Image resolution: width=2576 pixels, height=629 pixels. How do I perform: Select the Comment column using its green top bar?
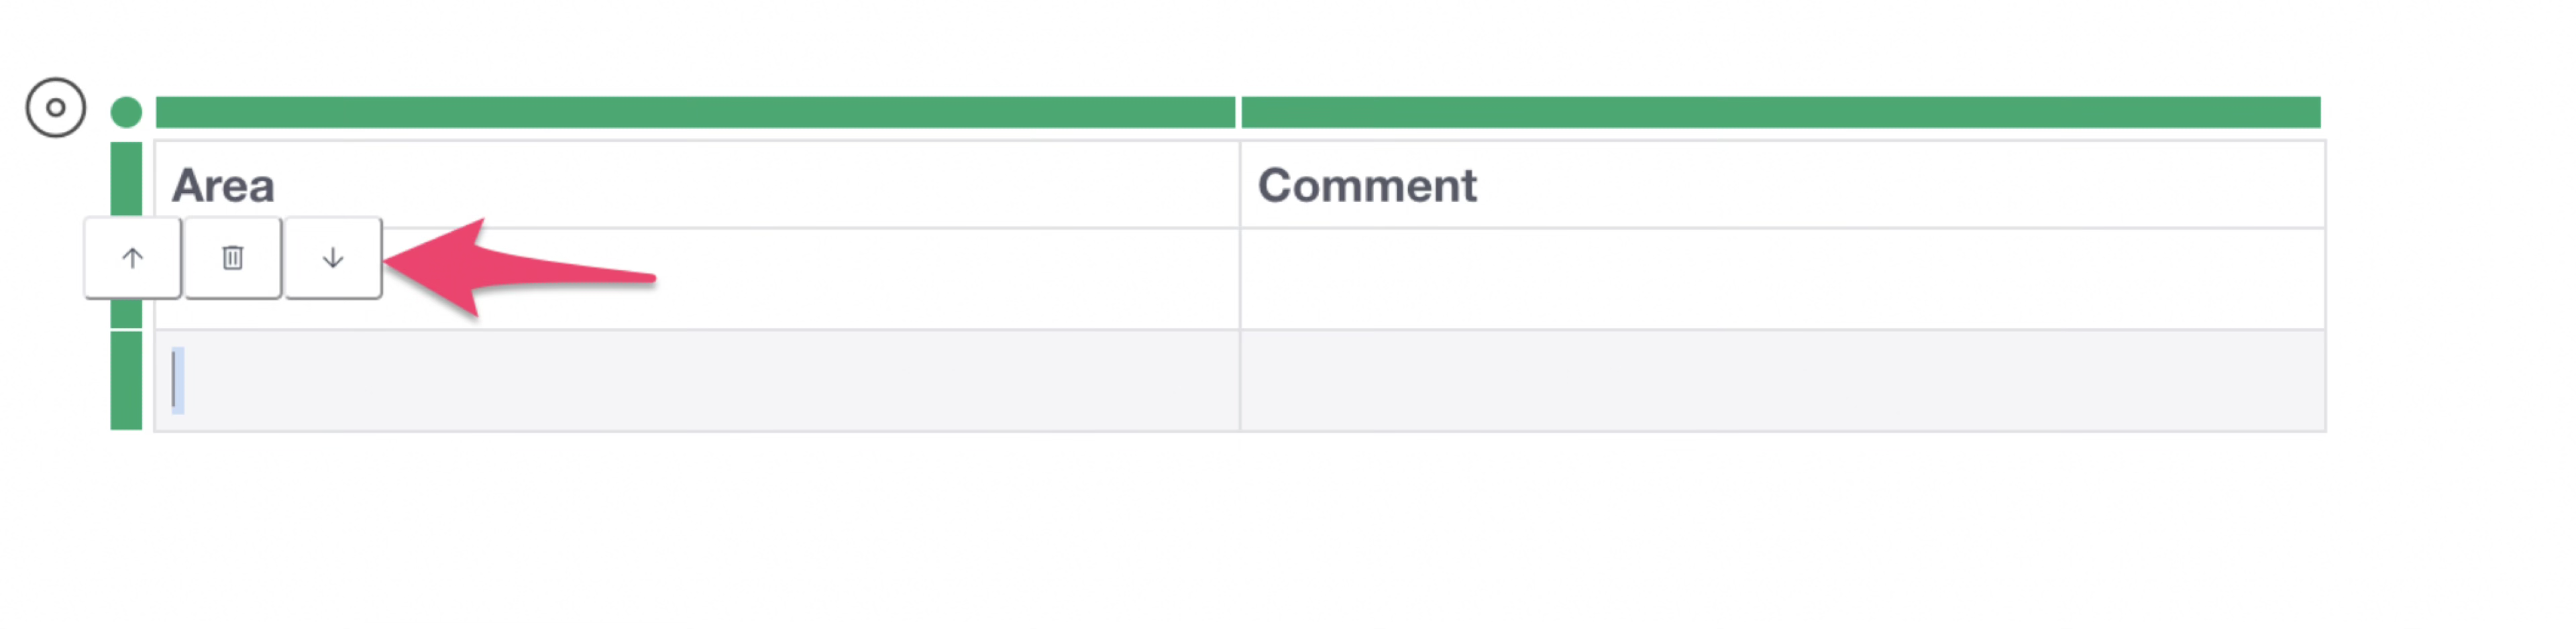click(1780, 112)
